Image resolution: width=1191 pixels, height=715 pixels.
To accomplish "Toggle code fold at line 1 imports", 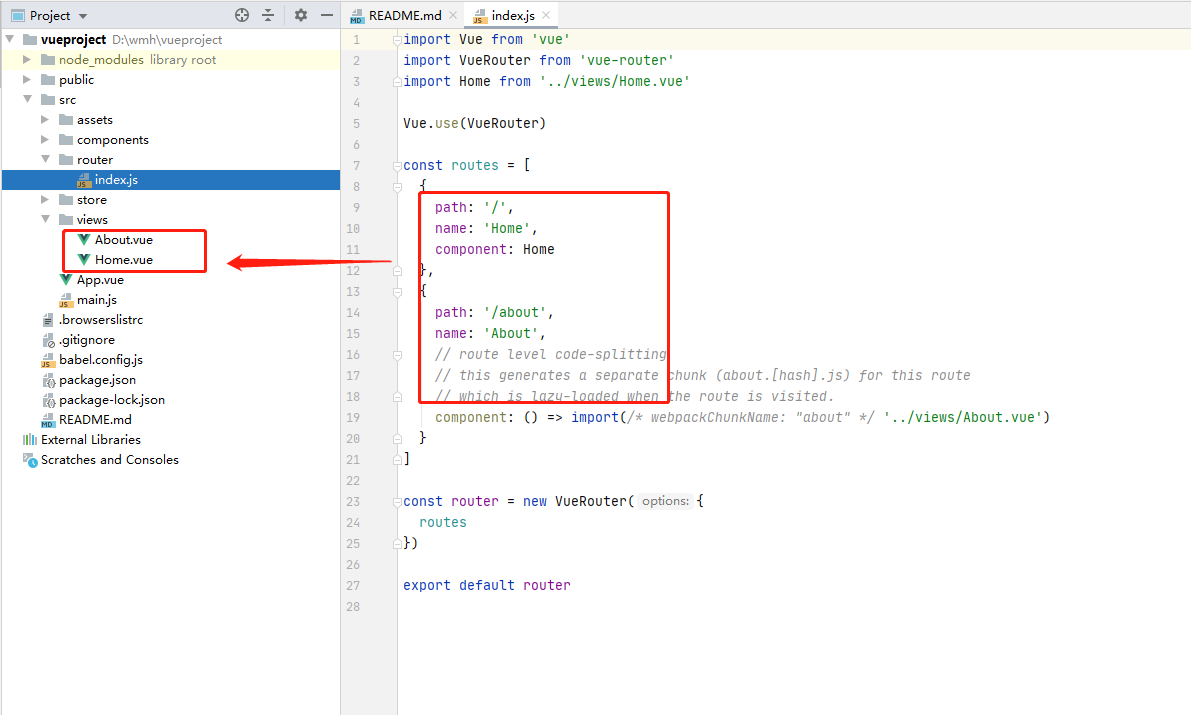I will click(396, 40).
